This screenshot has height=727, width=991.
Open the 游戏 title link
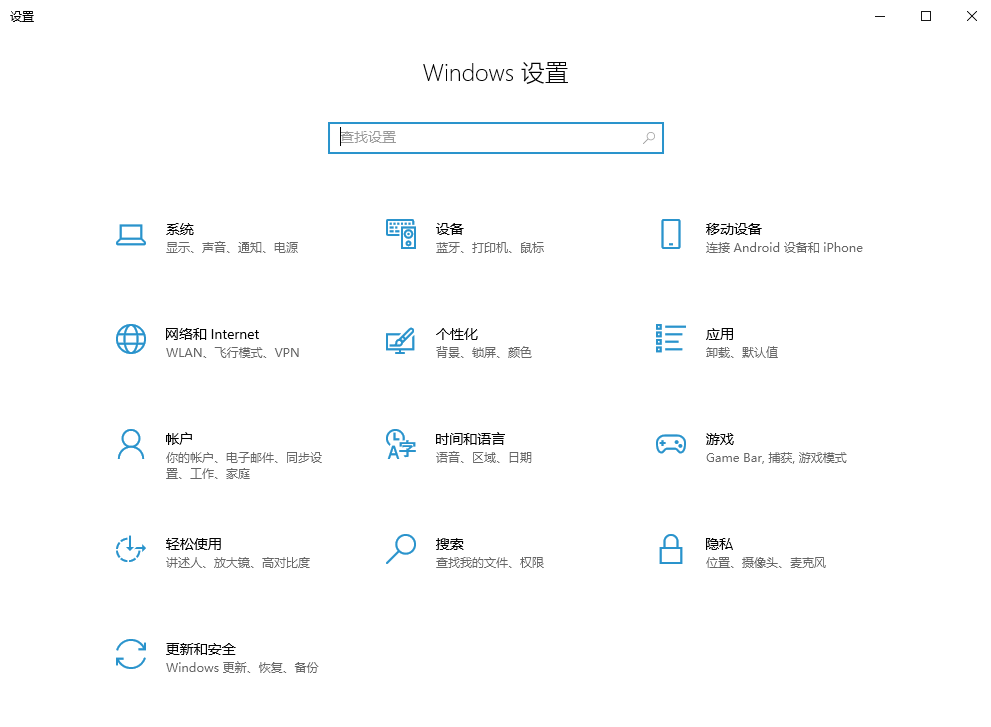click(x=719, y=439)
